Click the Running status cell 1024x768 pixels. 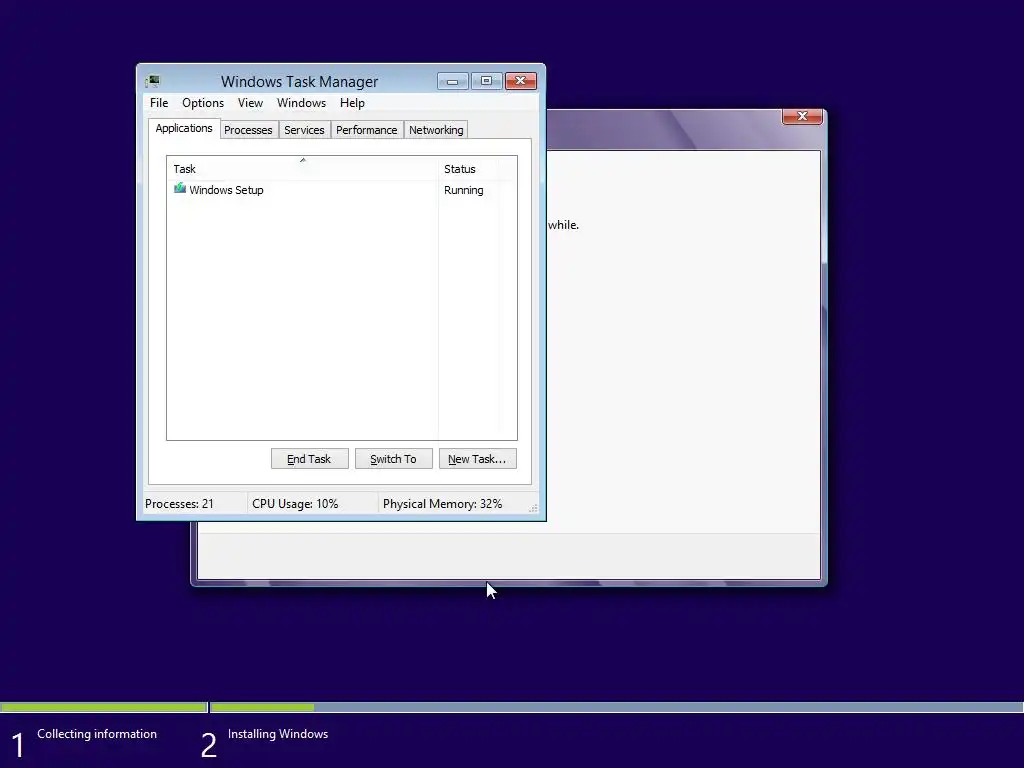464,190
